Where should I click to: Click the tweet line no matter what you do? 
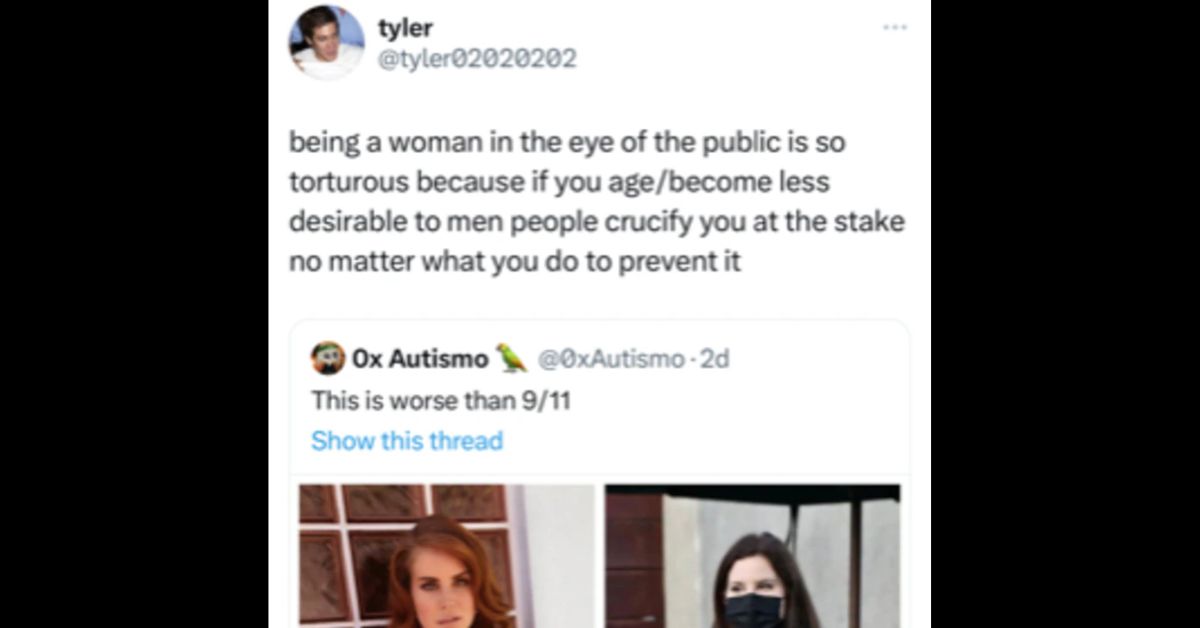click(515, 265)
